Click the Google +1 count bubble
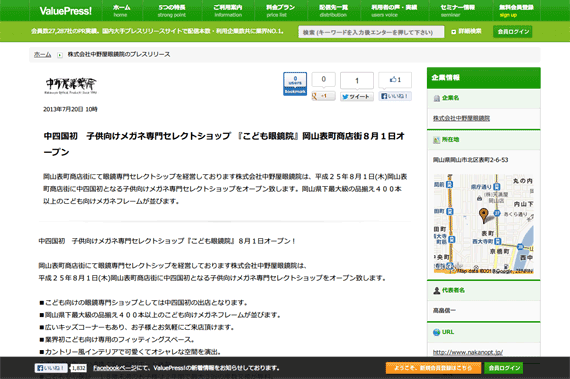570x379 pixels. coord(324,80)
